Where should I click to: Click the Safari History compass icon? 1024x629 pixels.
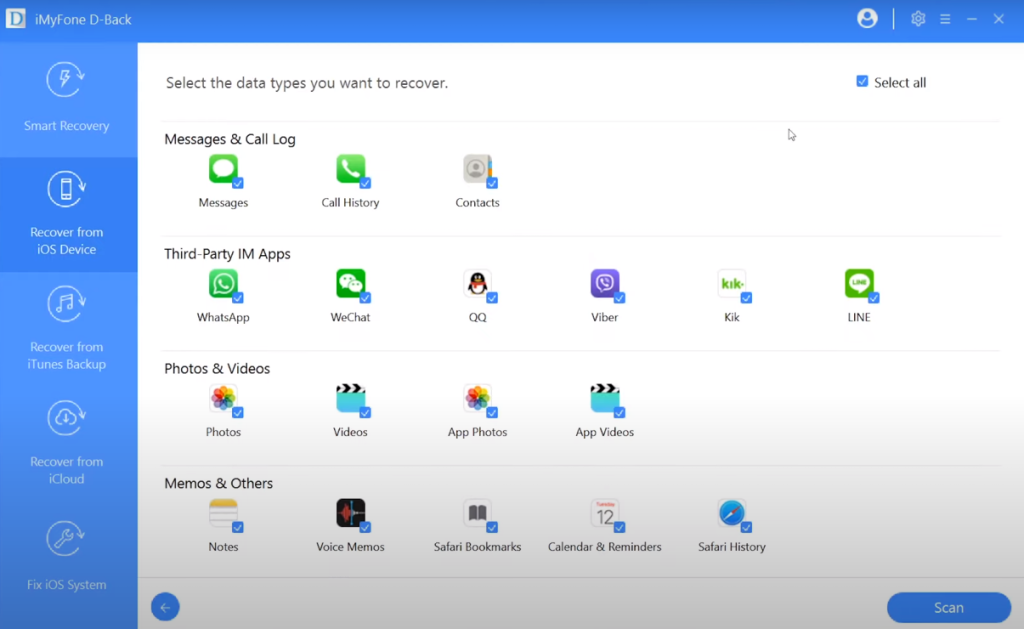click(731, 514)
